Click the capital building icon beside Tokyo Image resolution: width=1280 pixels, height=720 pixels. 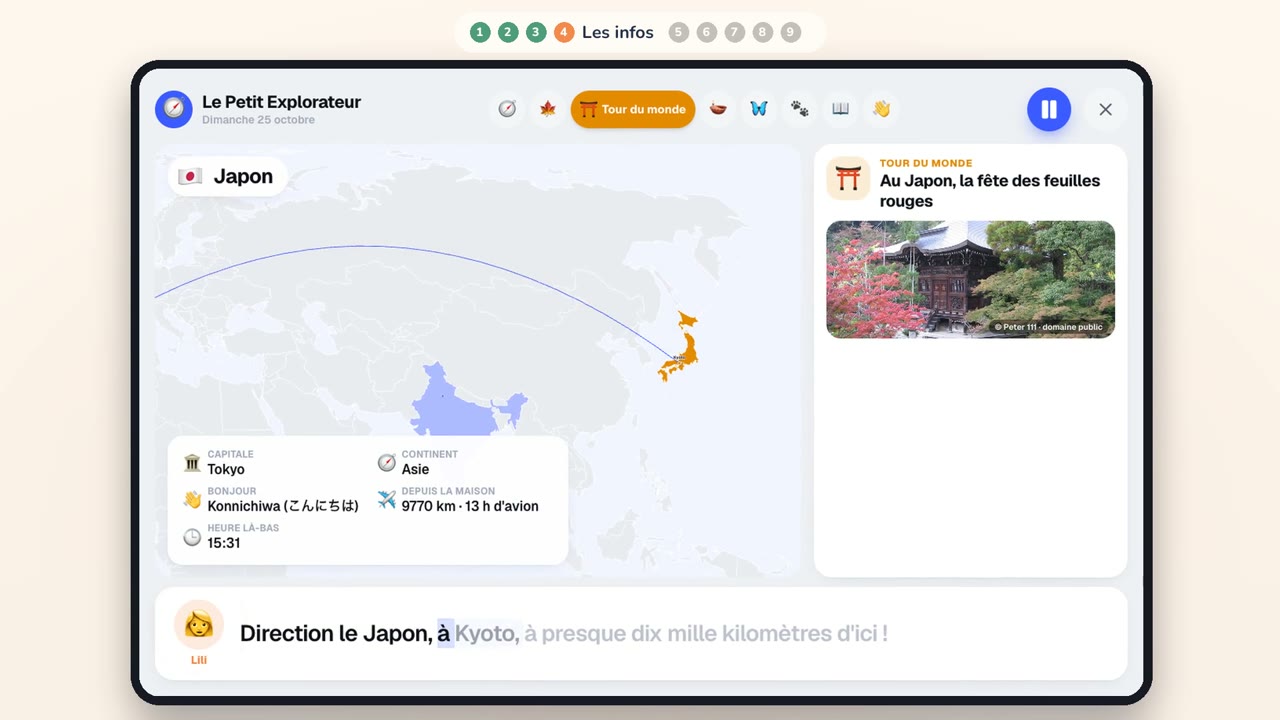pos(192,462)
